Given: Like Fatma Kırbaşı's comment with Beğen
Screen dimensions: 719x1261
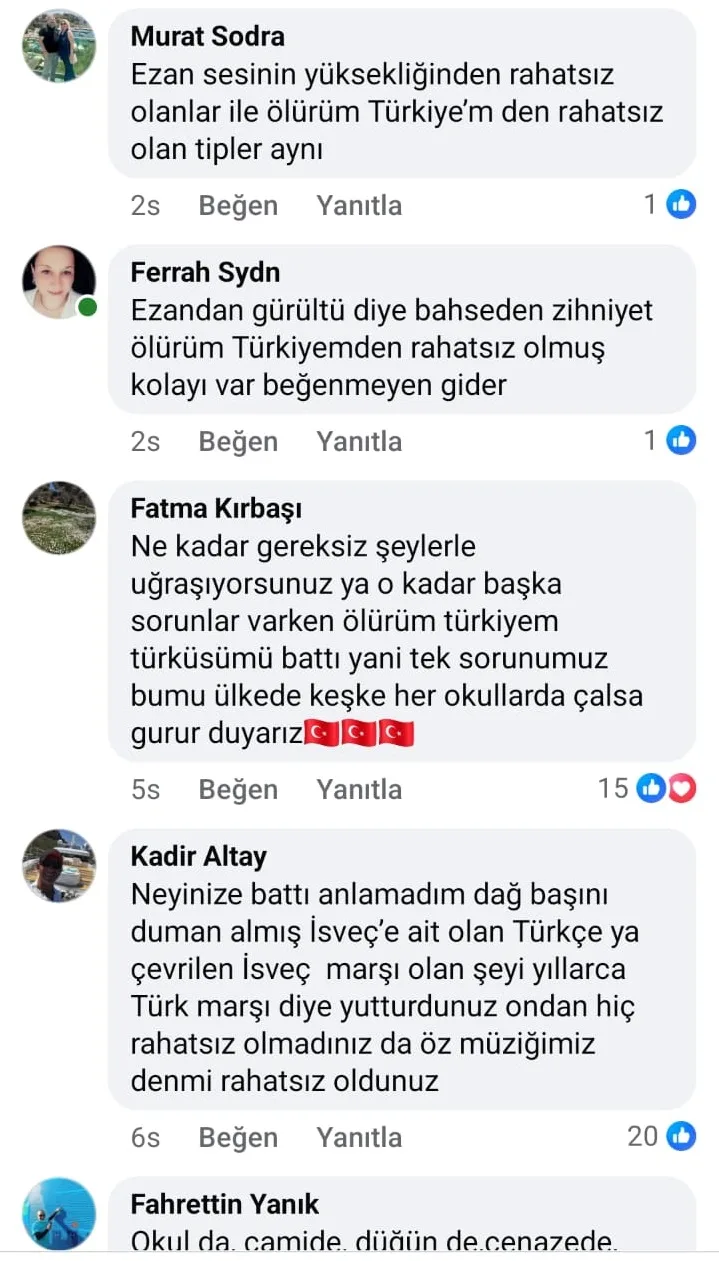Looking at the screenshot, I should tap(238, 789).
